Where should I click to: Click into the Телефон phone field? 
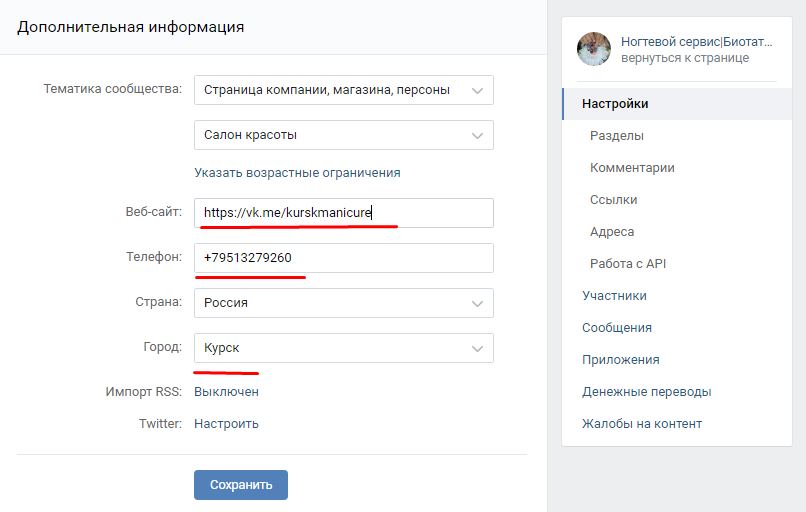click(x=343, y=258)
